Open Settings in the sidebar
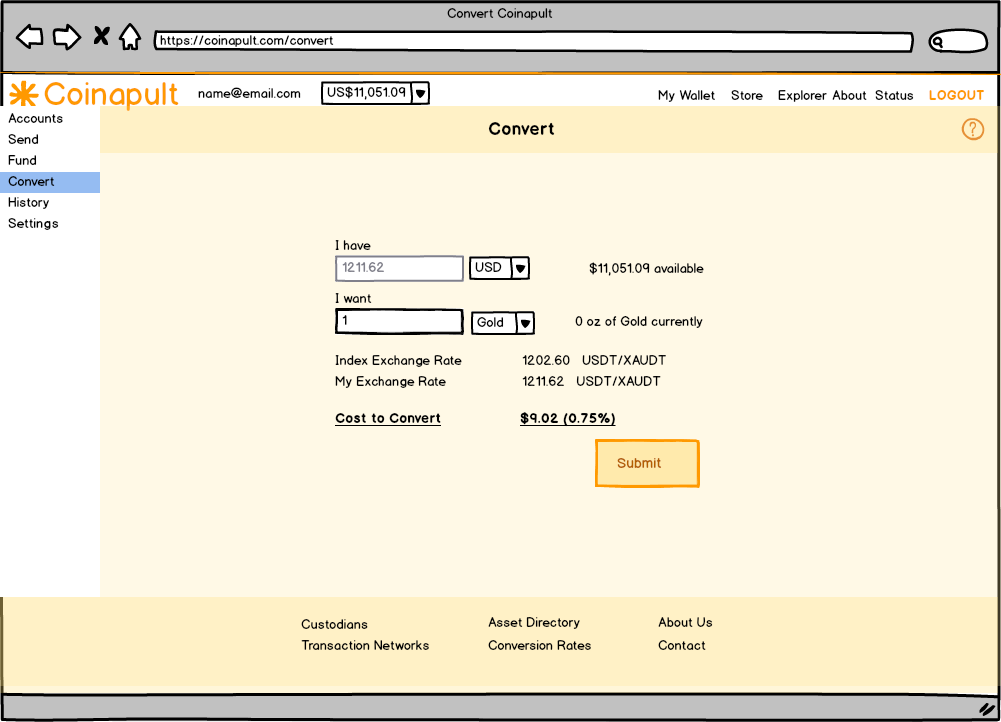 coord(33,223)
